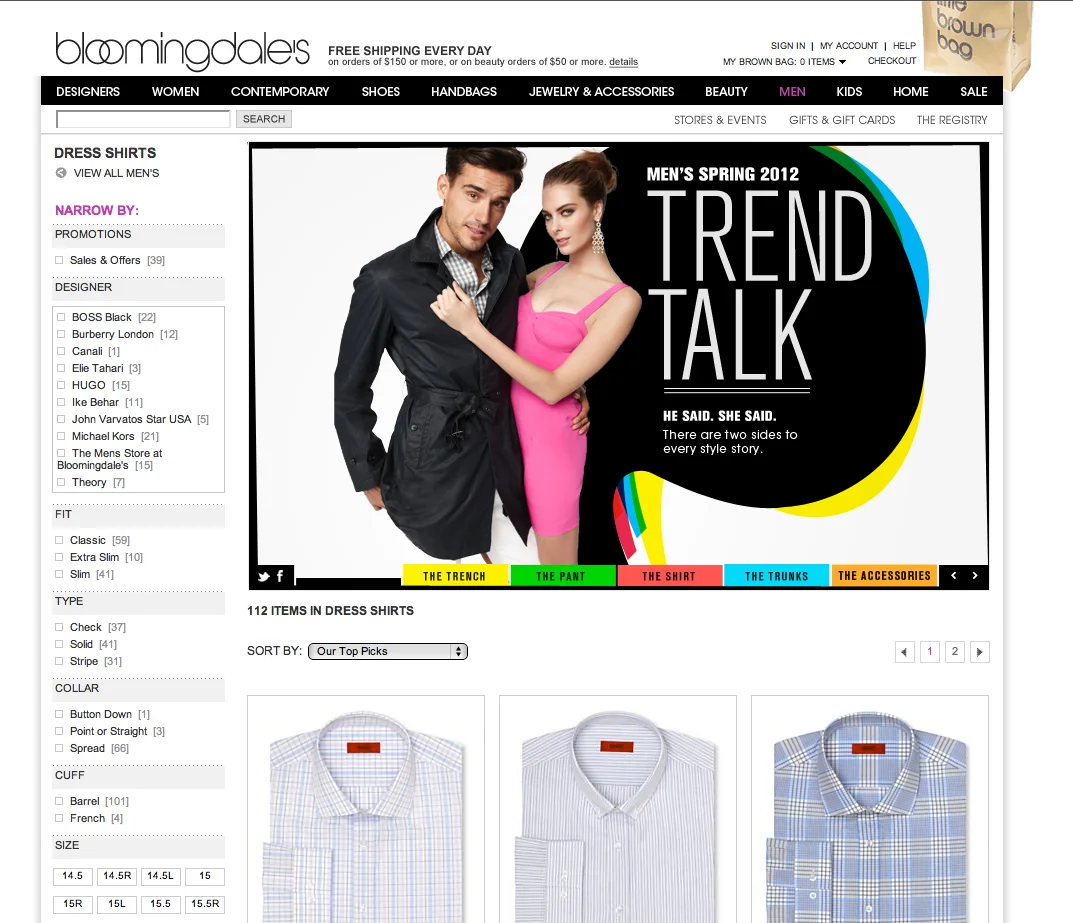The width and height of the screenshot is (1073, 923).
Task: Open the Designers menu
Action: tap(88, 92)
